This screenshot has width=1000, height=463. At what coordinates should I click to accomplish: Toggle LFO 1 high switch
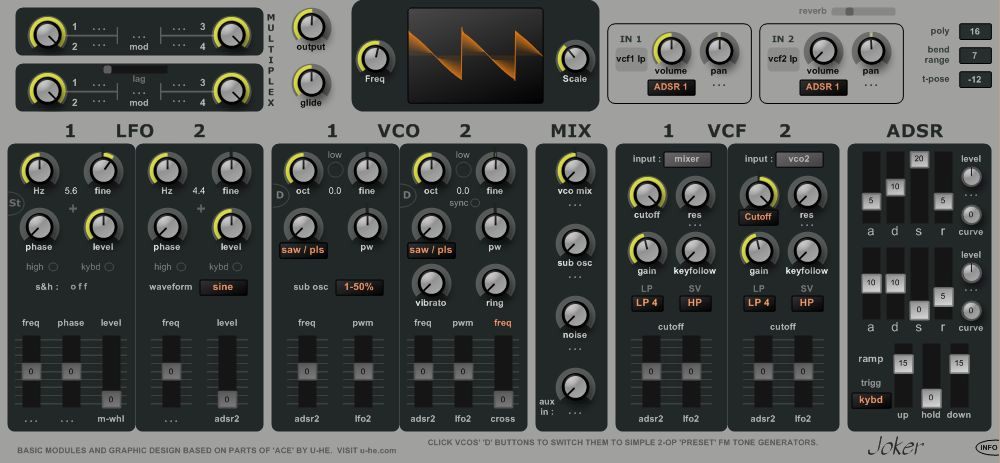54,267
